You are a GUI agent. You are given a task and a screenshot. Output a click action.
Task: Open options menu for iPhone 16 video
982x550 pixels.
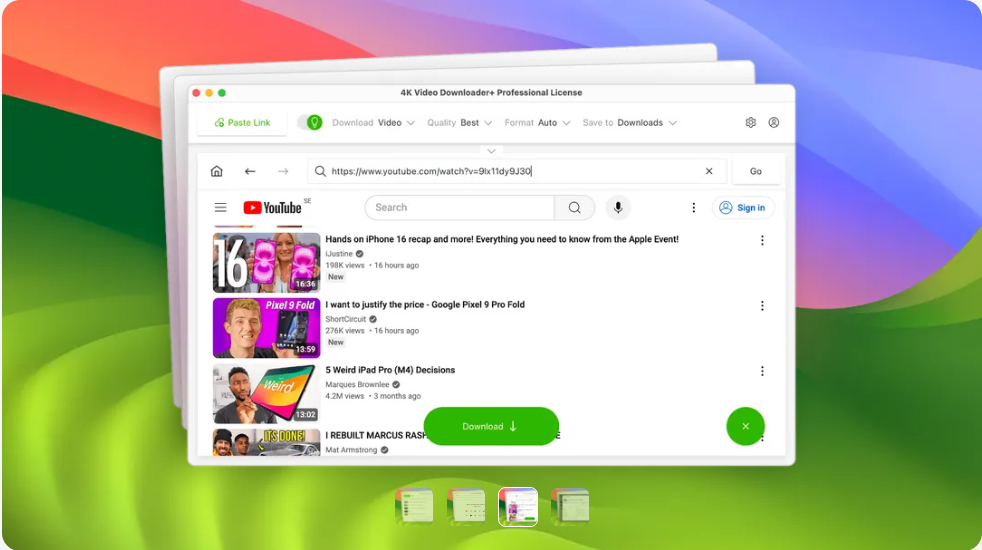coord(762,241)
